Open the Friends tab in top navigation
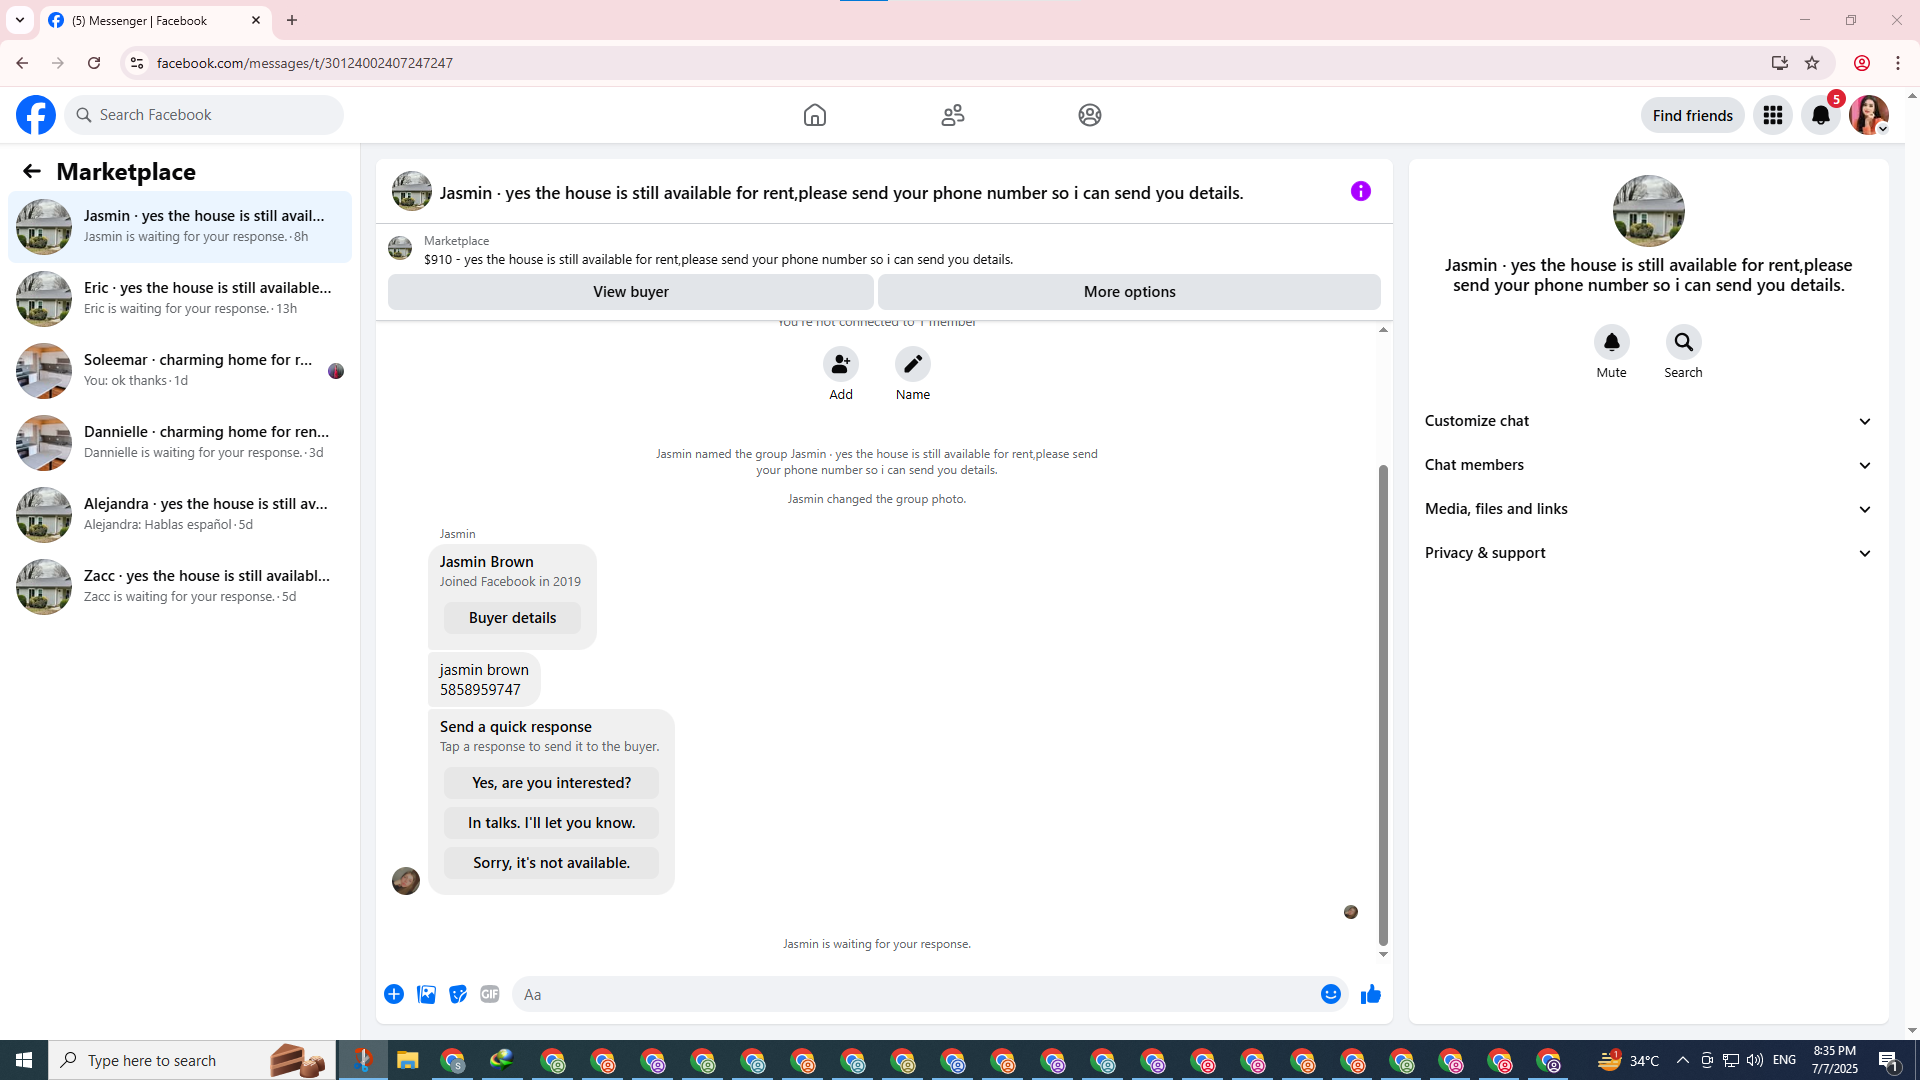Viewport: 1920px width, 1080px height. 952,115
